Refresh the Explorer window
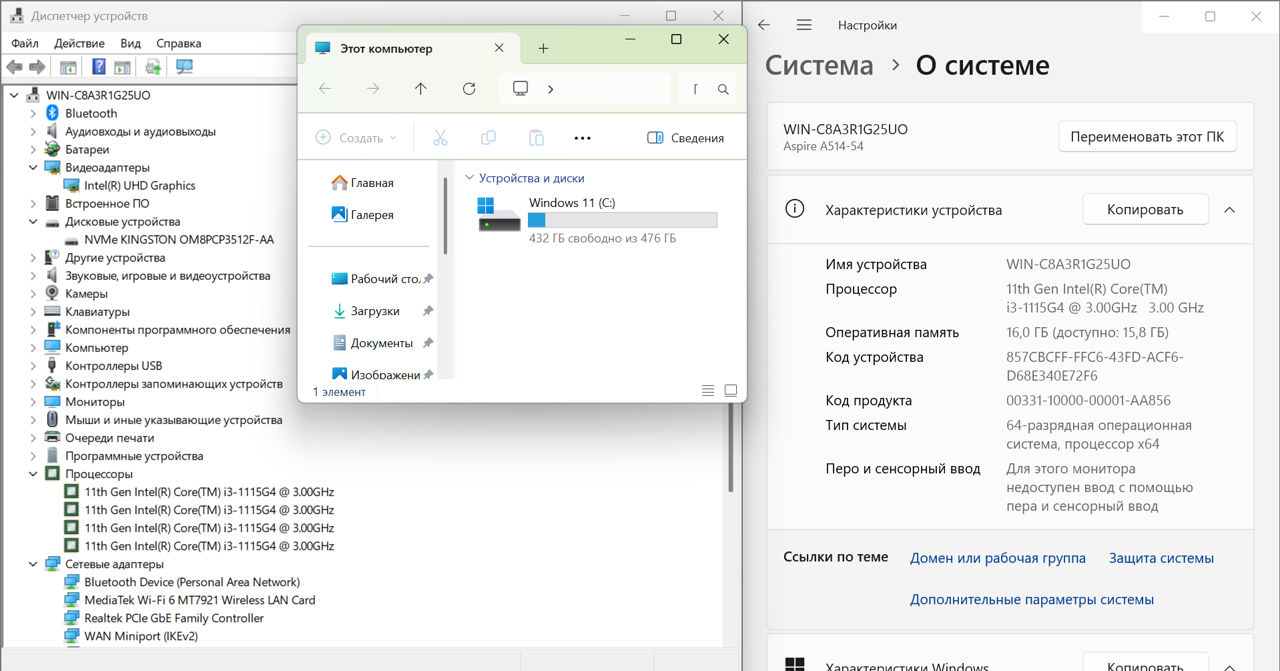The width and height of the screenshot is (1280, 671). 469,89
